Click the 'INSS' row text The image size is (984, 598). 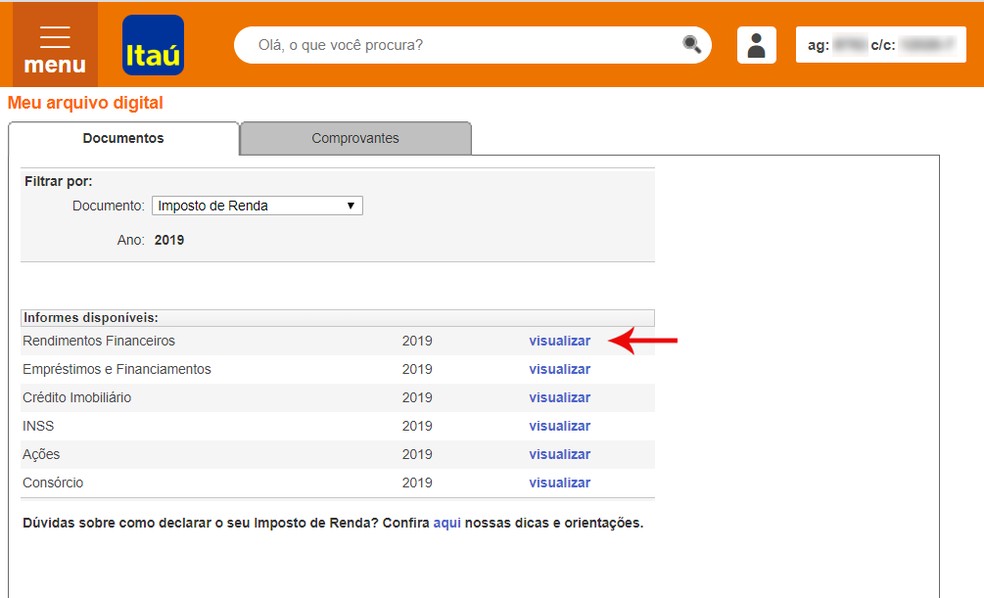pos(38,425)
